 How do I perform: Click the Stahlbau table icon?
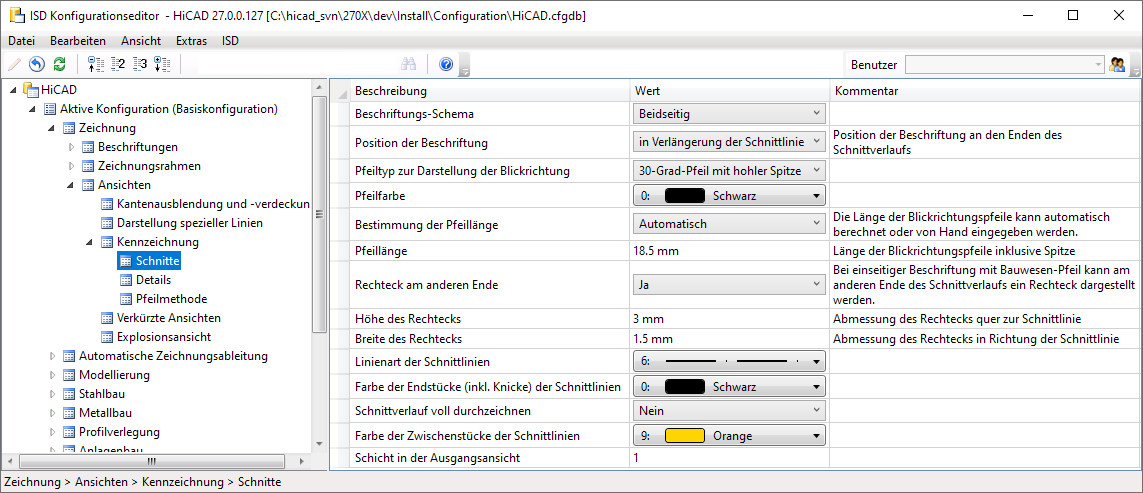(x=69, y=395)
